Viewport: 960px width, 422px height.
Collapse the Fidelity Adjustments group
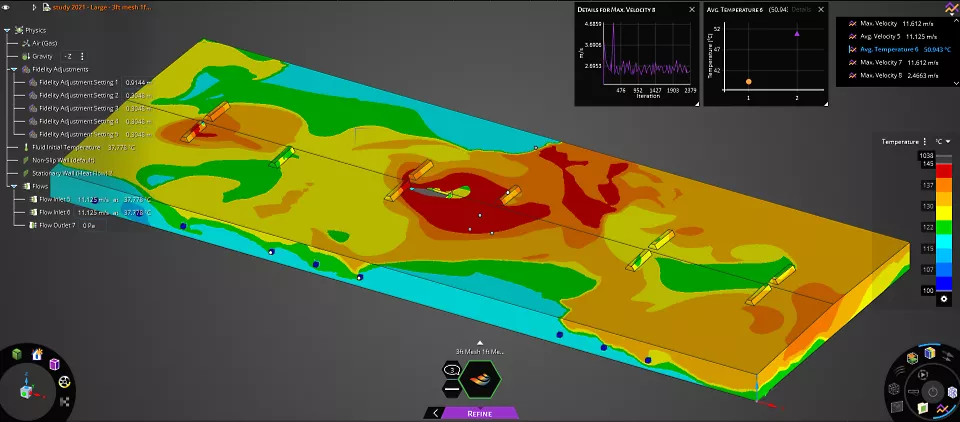[13, 69]
